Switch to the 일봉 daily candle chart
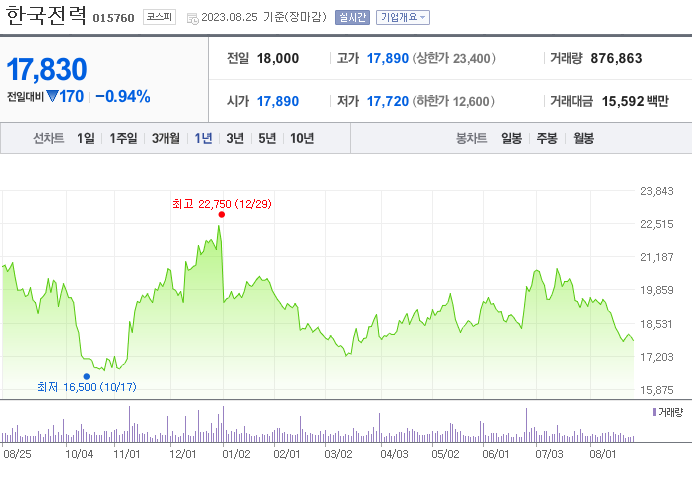The width and height of the screenshot is (692, 479). (511, 138)
